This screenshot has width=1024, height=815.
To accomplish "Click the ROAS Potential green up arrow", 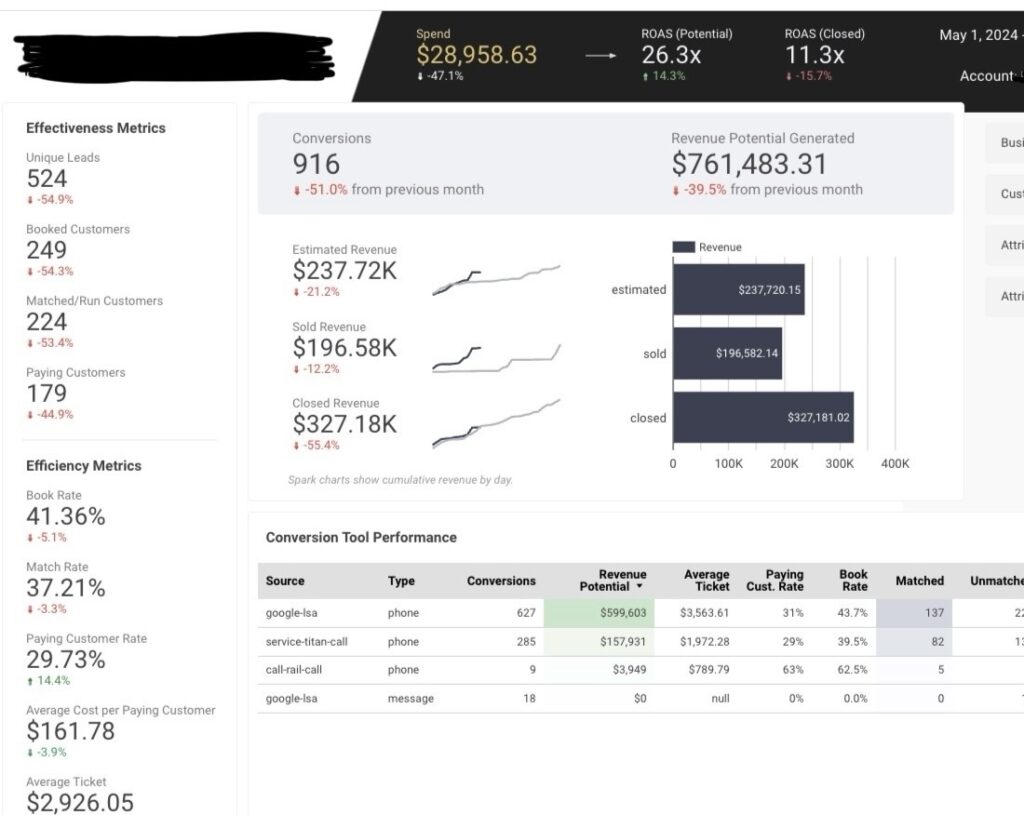I will [x=645, y=76].
